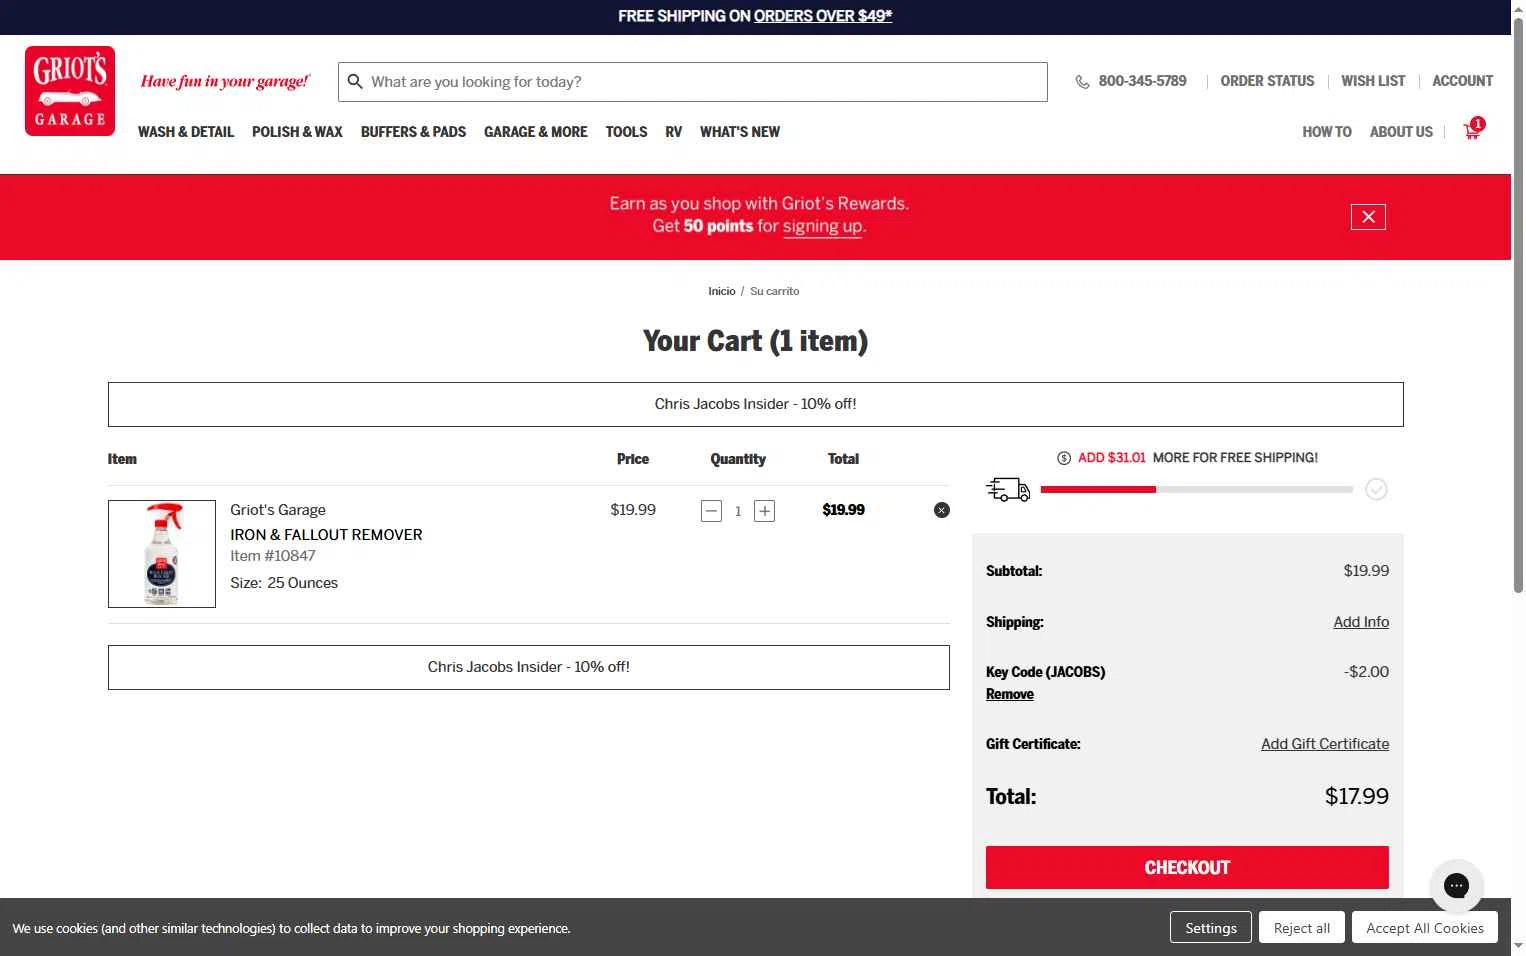Click the Su carrito breadcrumb
Image resolution: width=1526 pixels, height=956 pixels.
tap(775, 291)
